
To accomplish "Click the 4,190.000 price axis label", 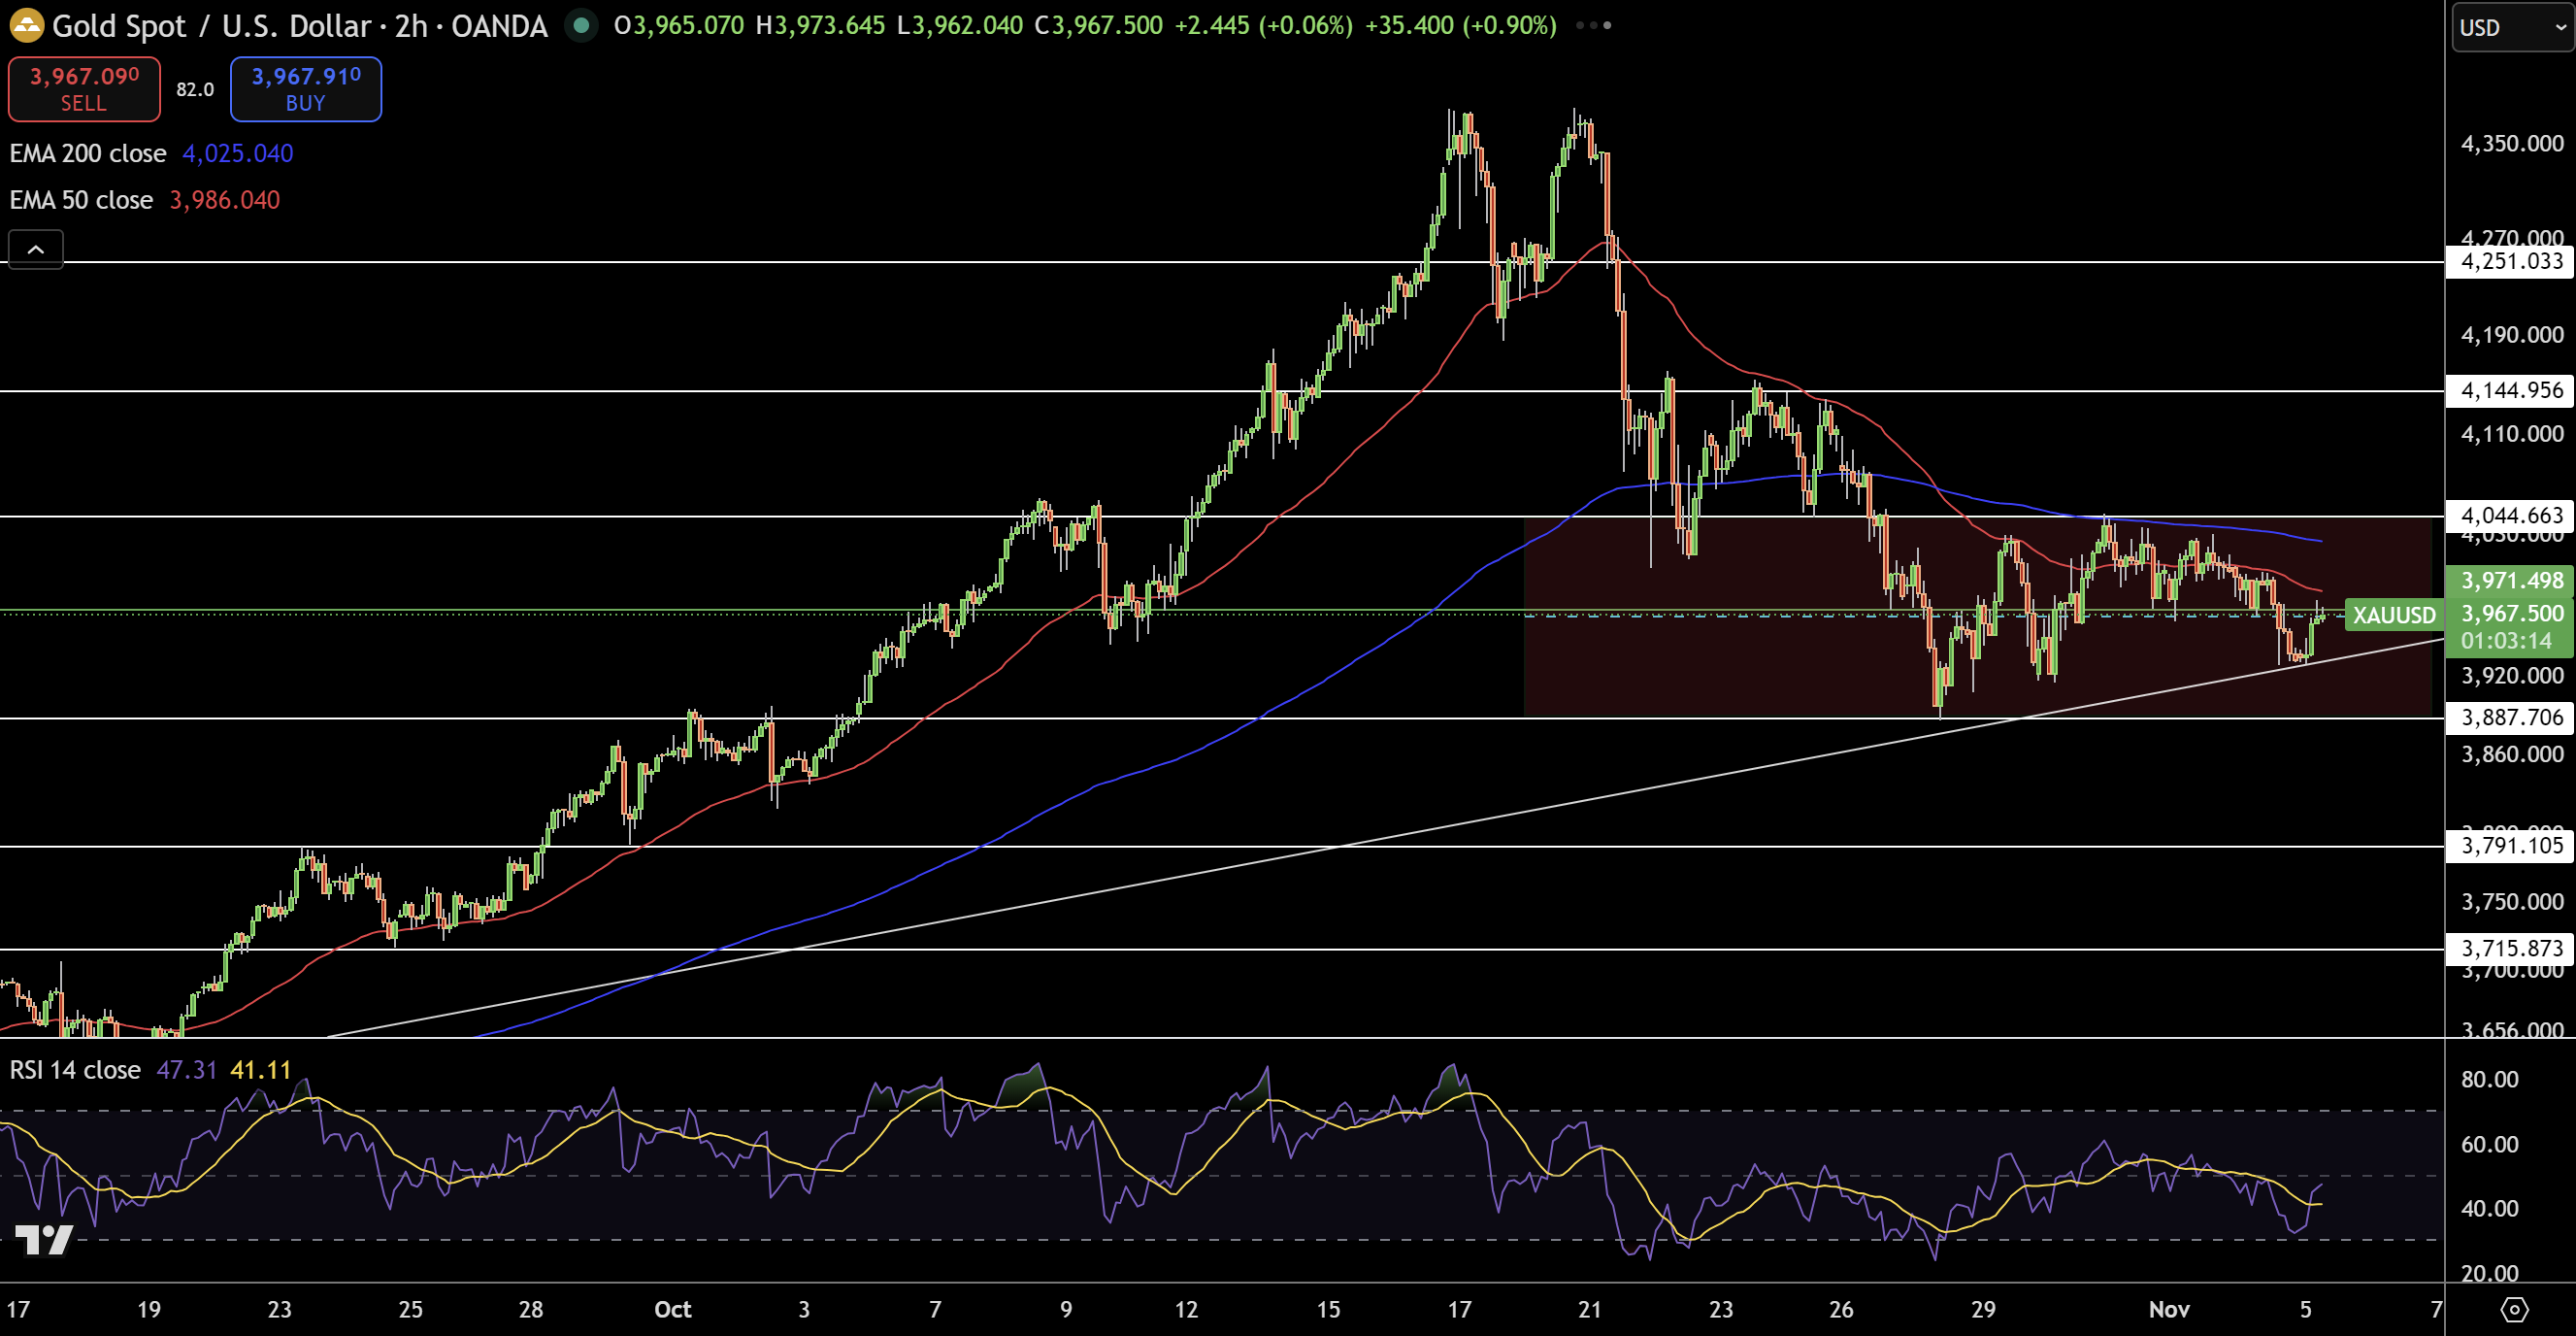I will (2512, 334).
